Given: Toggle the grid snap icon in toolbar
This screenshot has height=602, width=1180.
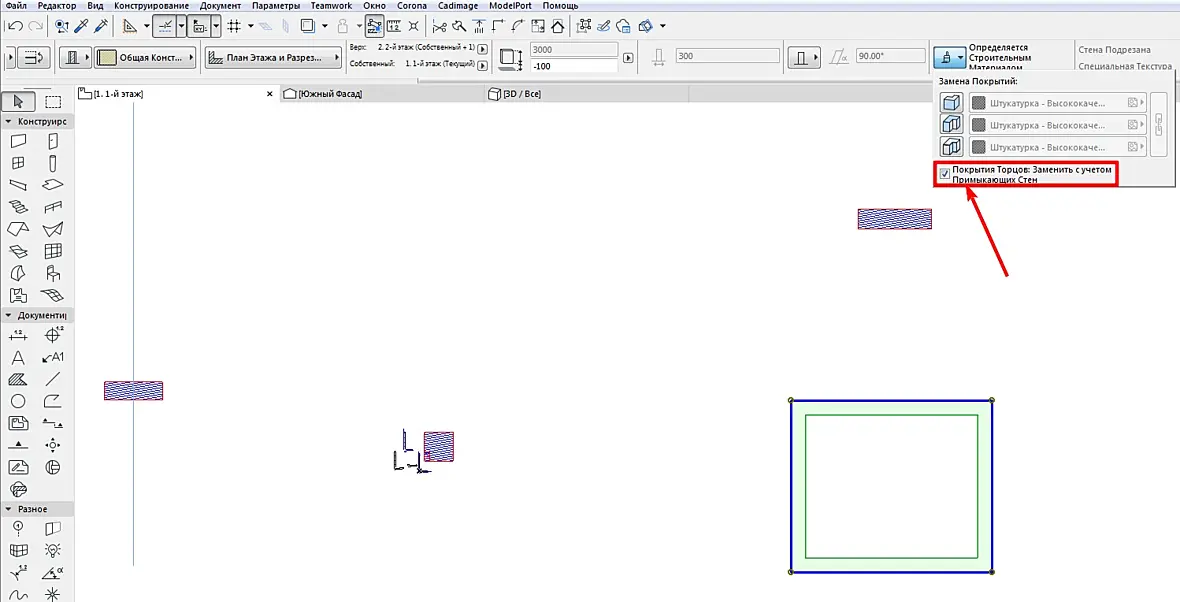Looking at the screenshot, I should click(x=234, y=26).
